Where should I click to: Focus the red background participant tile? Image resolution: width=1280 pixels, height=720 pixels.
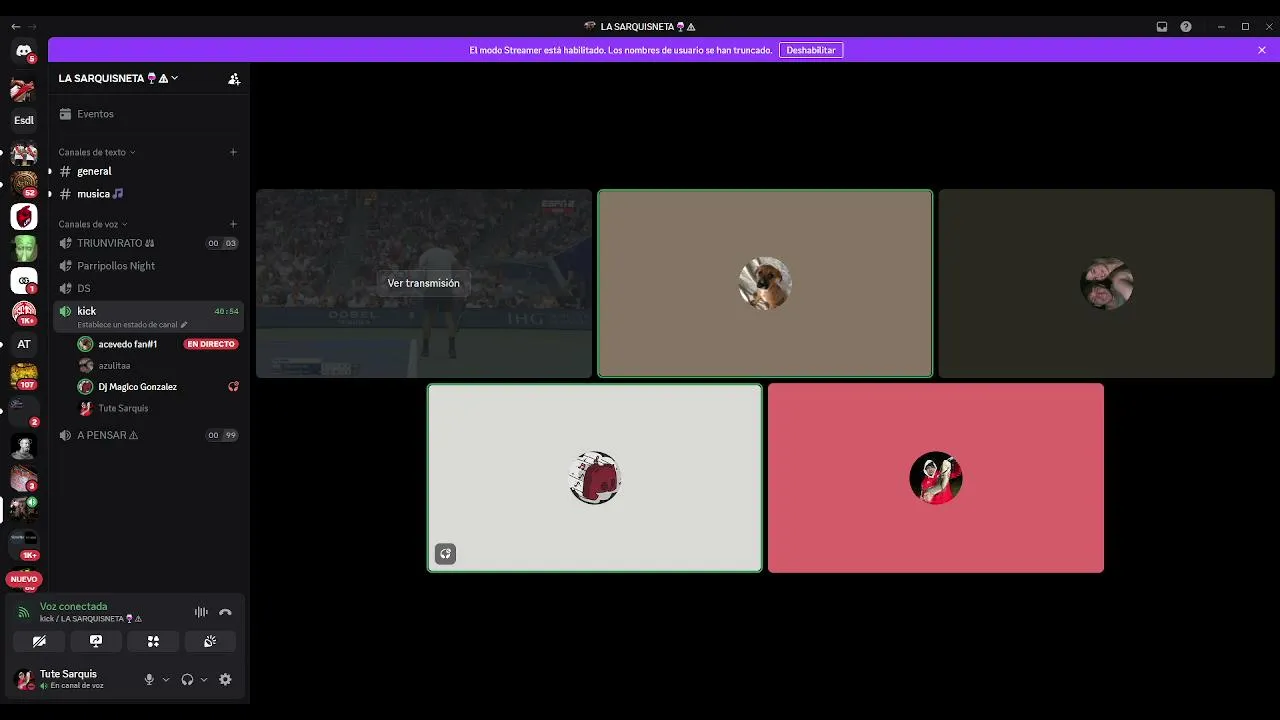tap(936, 478)
